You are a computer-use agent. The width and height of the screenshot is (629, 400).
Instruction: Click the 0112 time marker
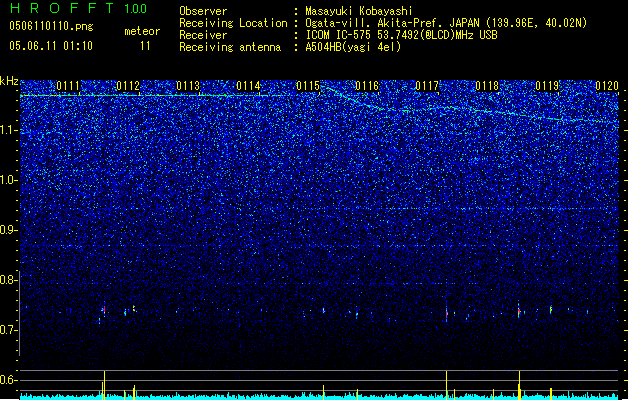tap(128, 86)
